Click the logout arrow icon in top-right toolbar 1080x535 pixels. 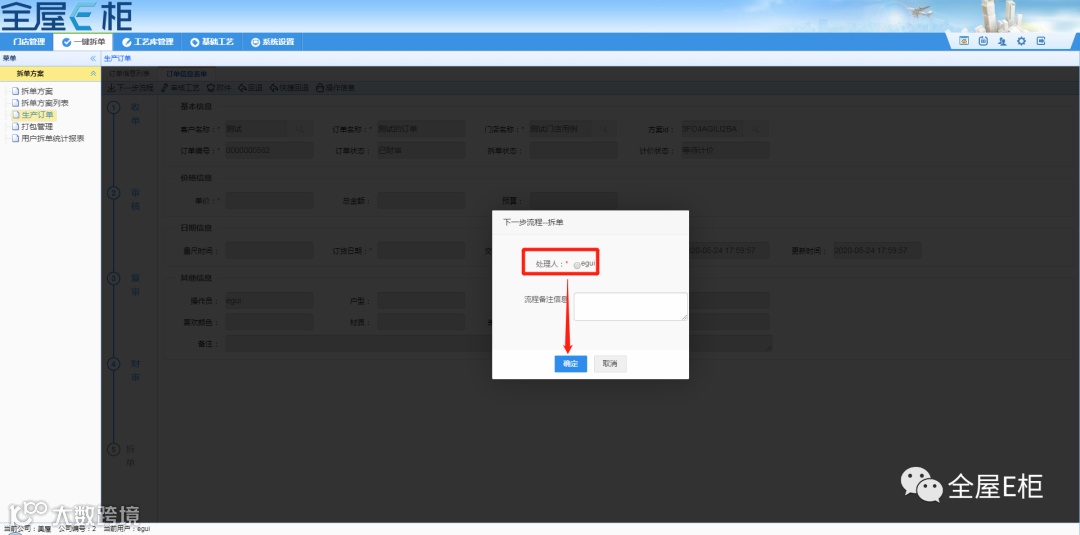coord(1041,41)
